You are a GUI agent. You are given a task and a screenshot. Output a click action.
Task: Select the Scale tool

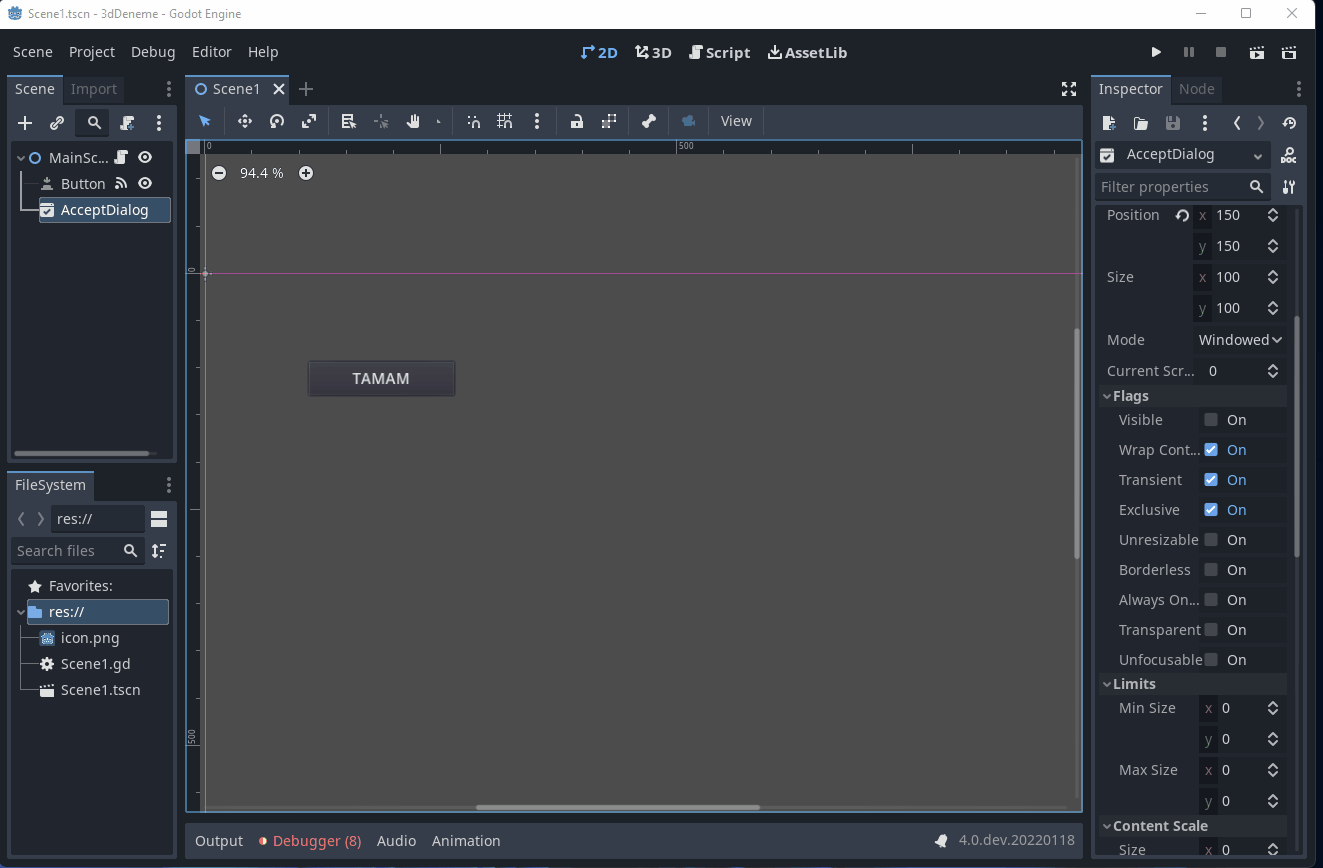point(307,121)
